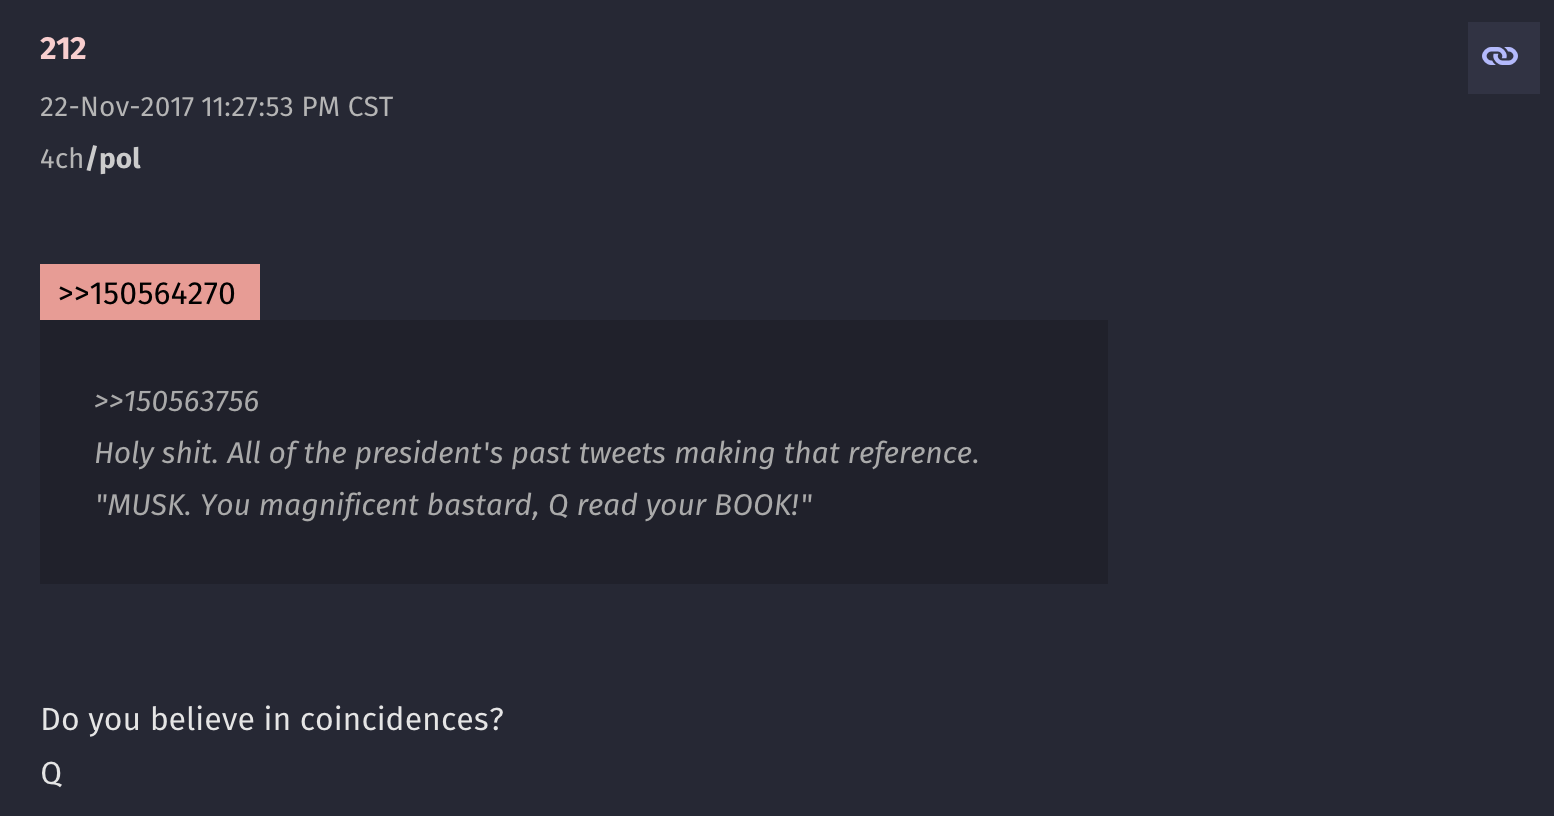Image resolution: width=1554 pixels, height=816 pixels.
Task: Open the /pol board label
Action: click(114, 159)
